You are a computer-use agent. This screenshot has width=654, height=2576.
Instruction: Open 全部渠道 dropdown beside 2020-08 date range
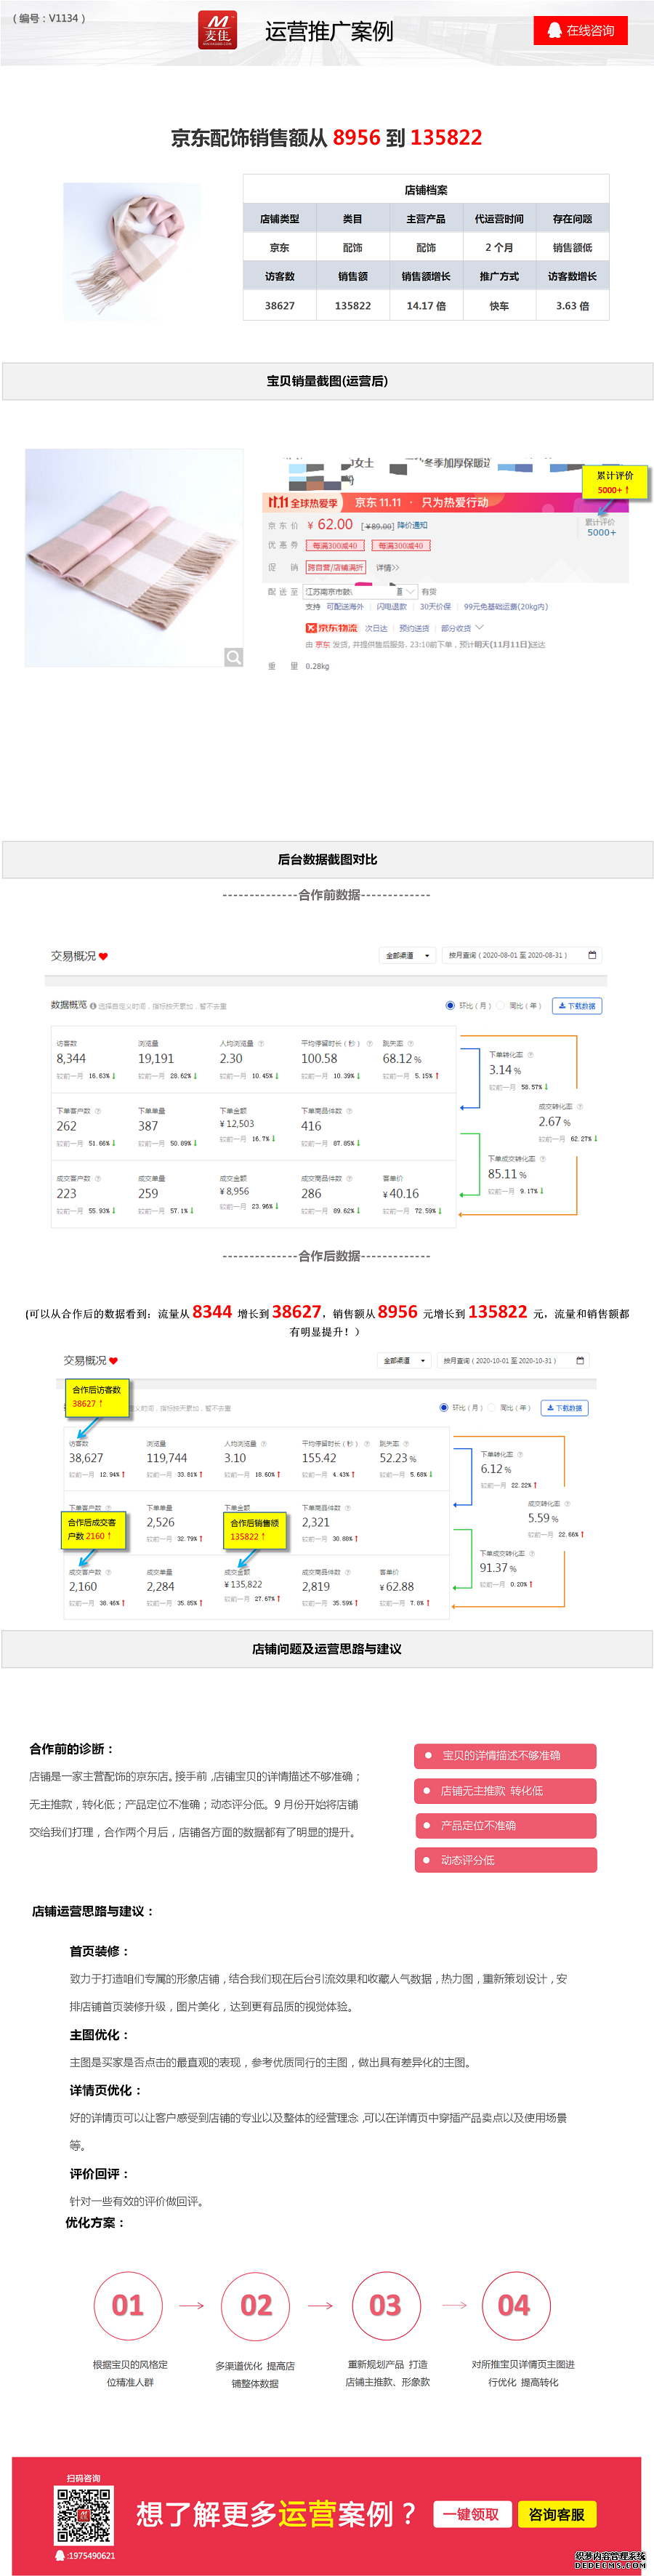(x=408, y=955)
